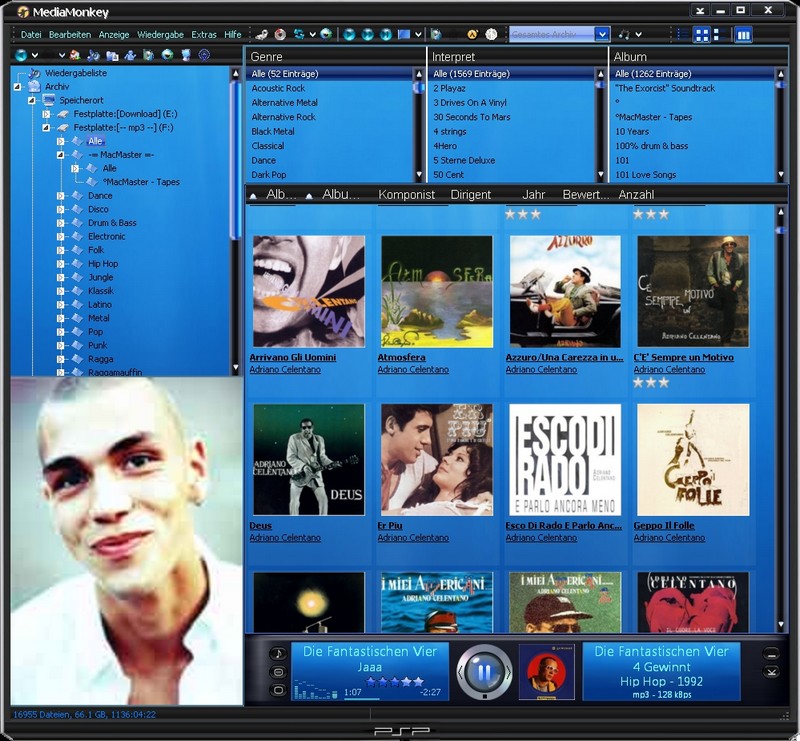This screenshot has height=741, width=800.
Task: Switch to detailed tiles view mode
Action: (719, 34)
